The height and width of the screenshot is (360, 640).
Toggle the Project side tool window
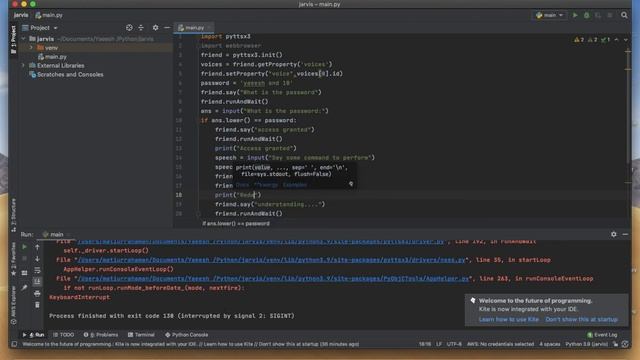coord(13,40)
